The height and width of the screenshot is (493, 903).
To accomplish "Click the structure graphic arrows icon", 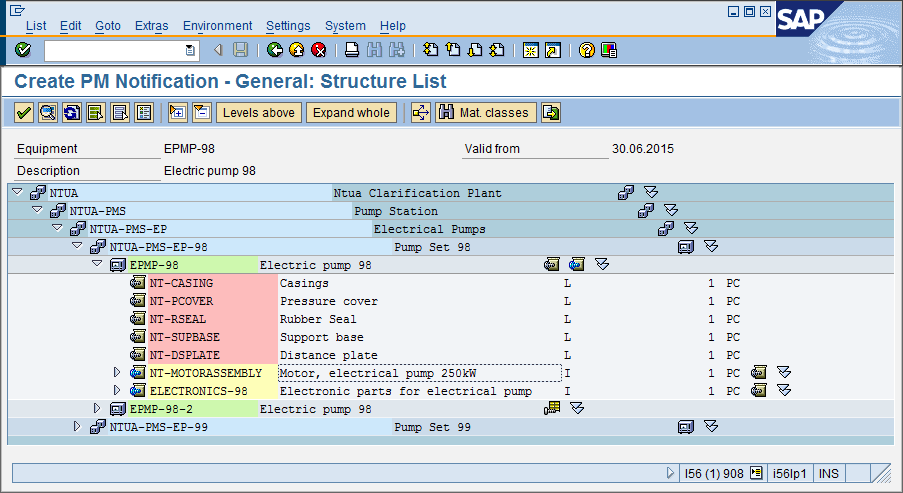I will 421,112.
